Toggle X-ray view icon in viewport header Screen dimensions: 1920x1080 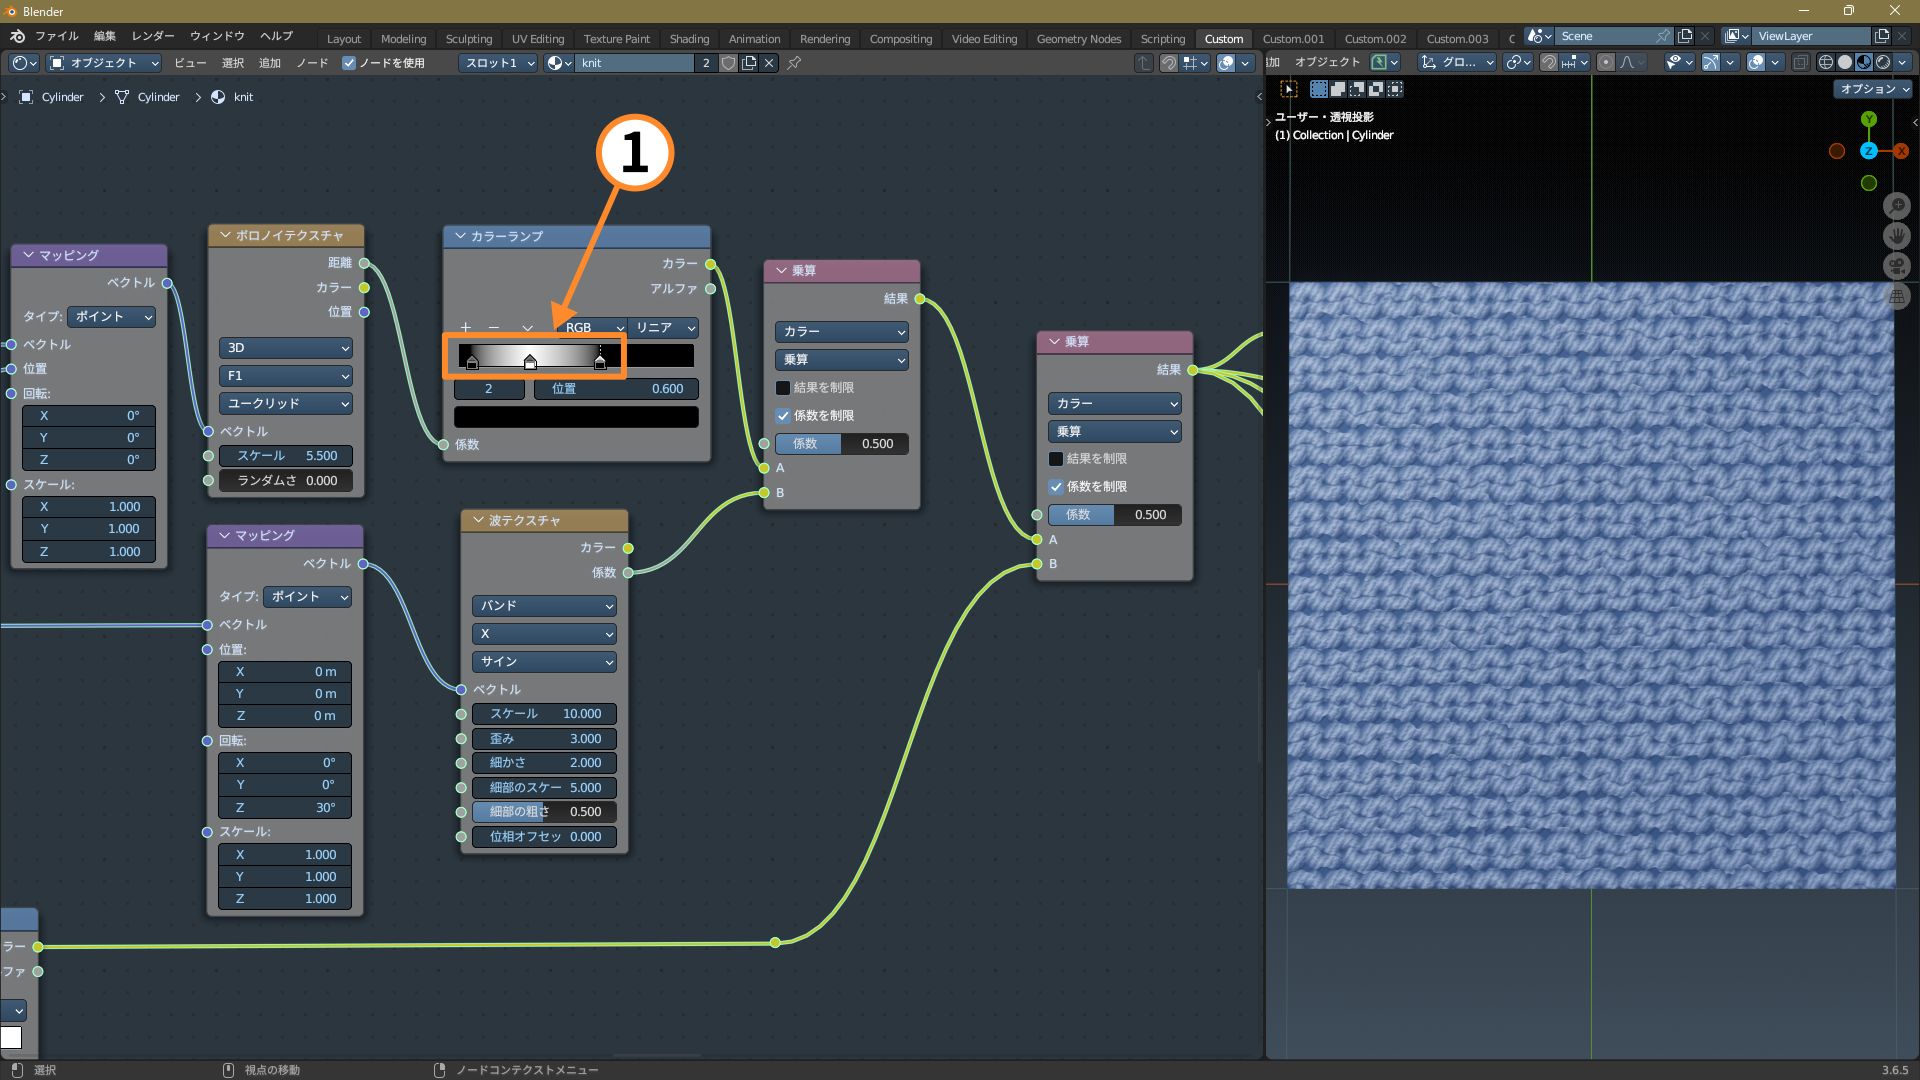click(x=1800, y=62)
